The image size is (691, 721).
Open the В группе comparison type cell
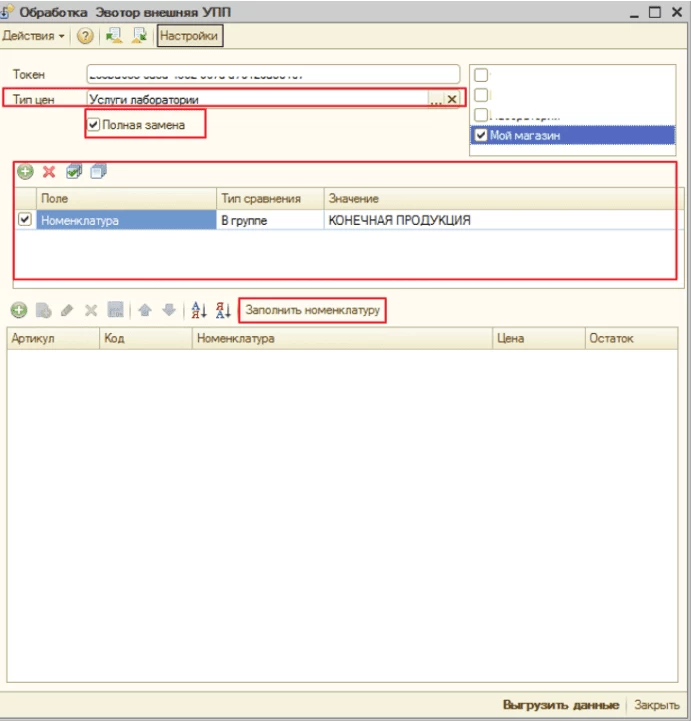(x=269, y=221)
